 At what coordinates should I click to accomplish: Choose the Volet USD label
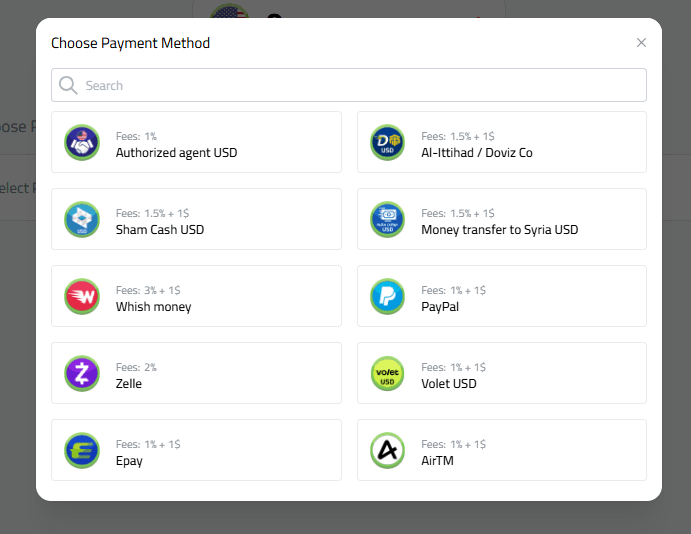click(x=449, y=384)
